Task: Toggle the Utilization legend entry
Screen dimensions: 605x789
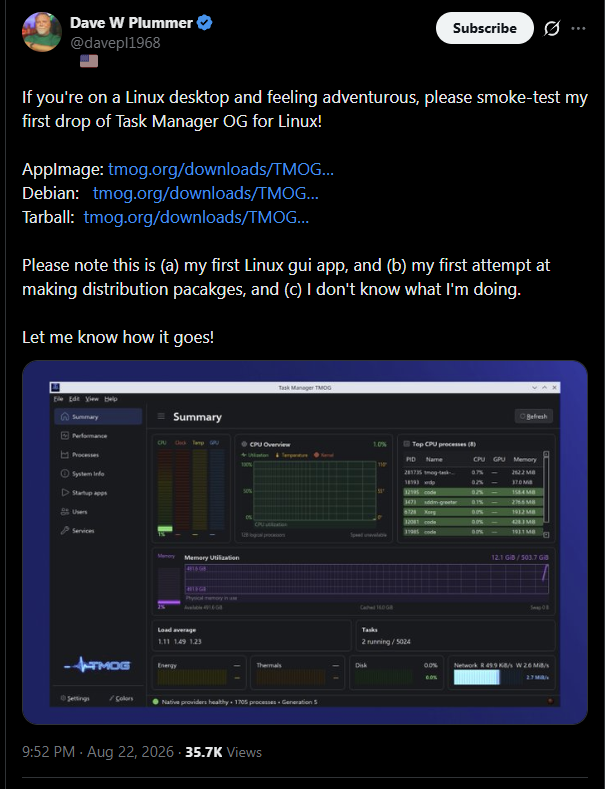Action: (255, 455)
